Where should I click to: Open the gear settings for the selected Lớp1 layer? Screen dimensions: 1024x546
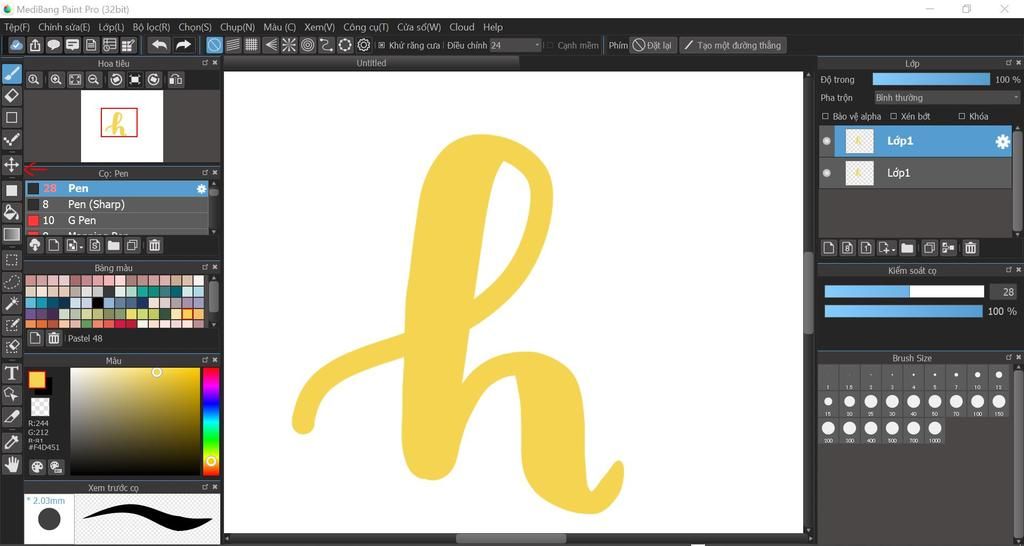pos(1002,142)
